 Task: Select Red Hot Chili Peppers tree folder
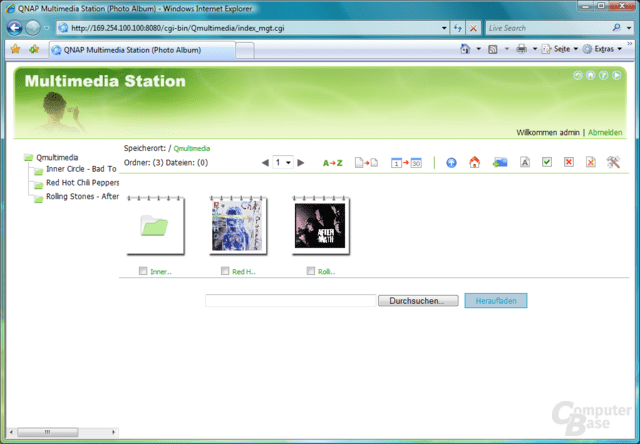82,182
